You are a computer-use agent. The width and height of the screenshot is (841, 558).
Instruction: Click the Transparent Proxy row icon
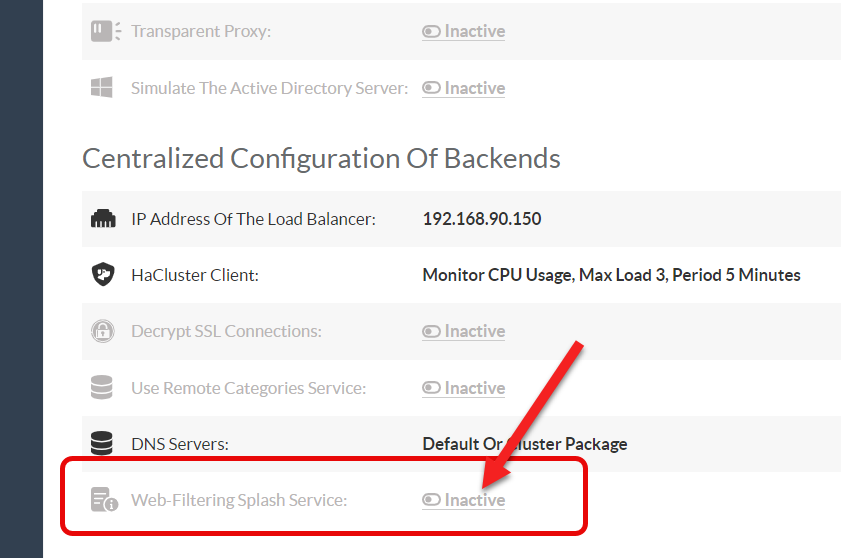tap(105, 31)
